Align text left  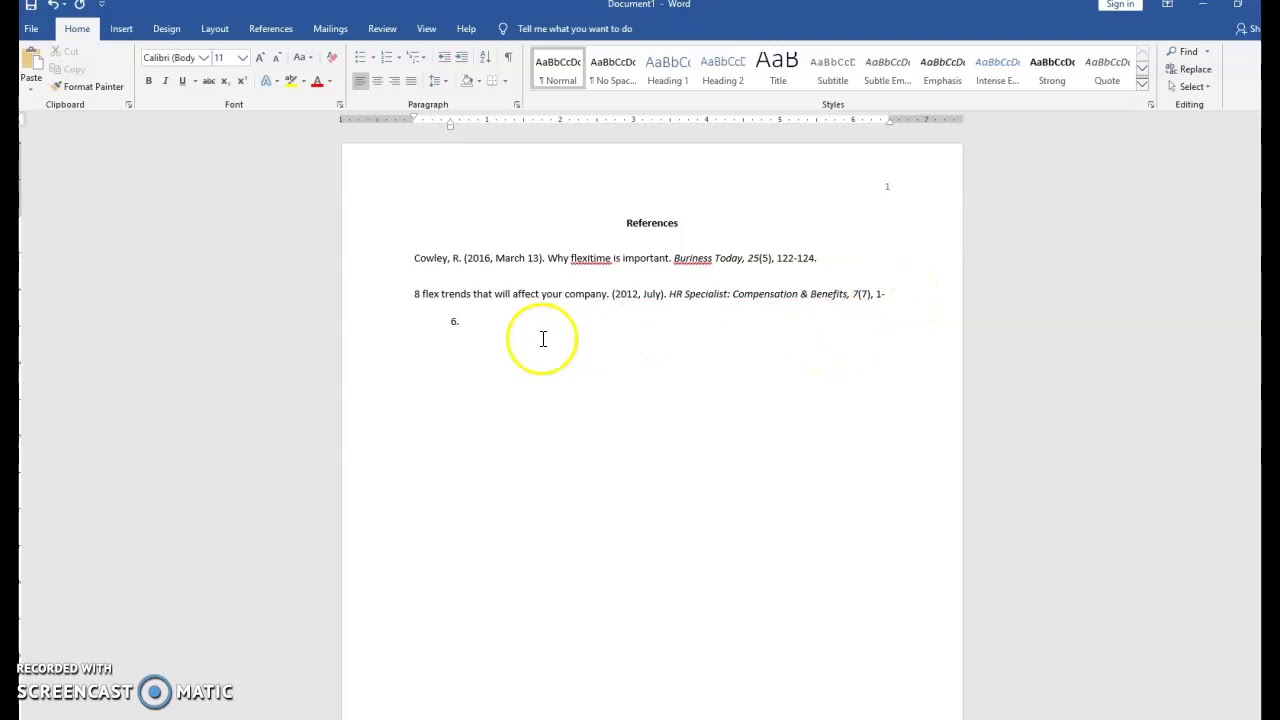pos(360,81)
